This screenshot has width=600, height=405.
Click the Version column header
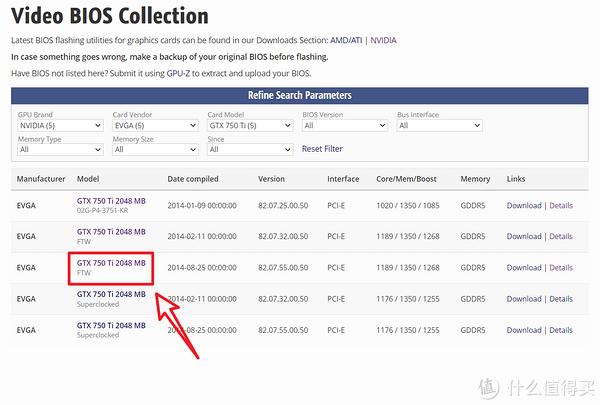(271, 179)
